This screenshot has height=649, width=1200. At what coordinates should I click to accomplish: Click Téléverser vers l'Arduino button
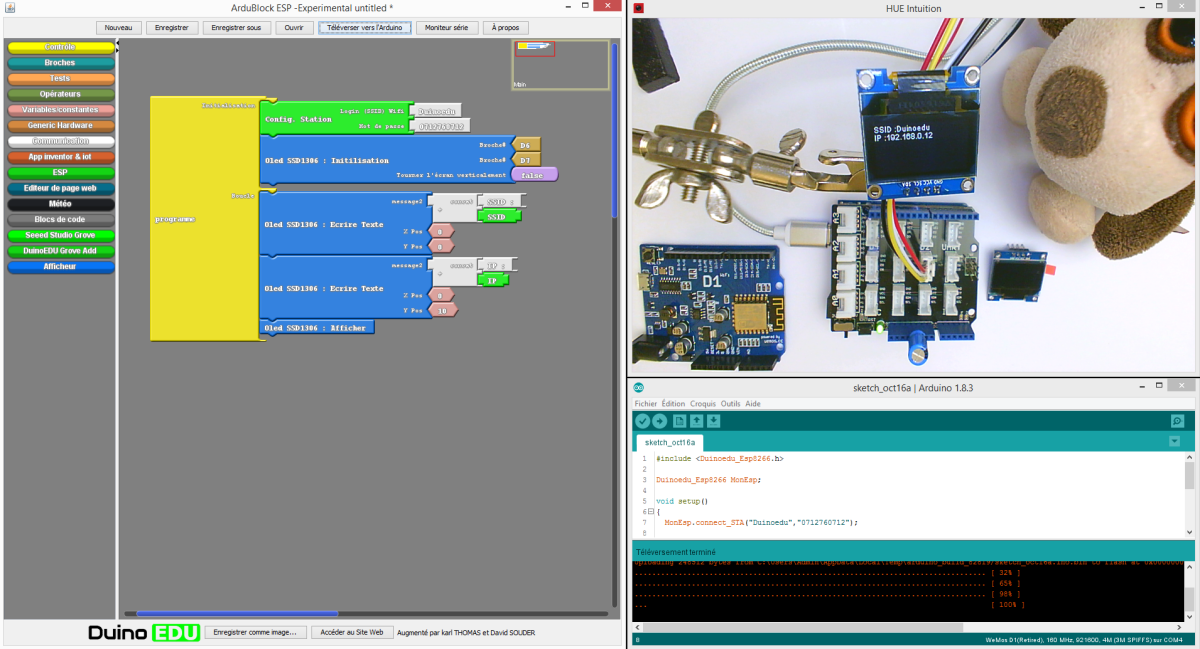(364, 28)
